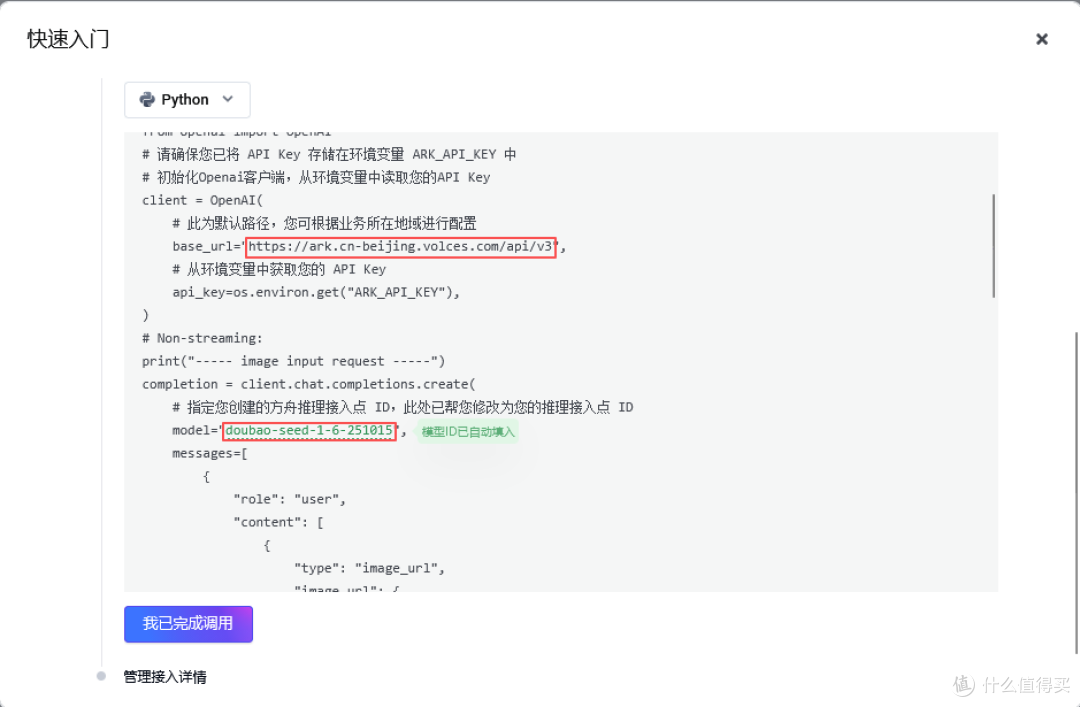Click the step bullet beside 管理接入详情
The image size is (1080, 707).
click(101, 677)
